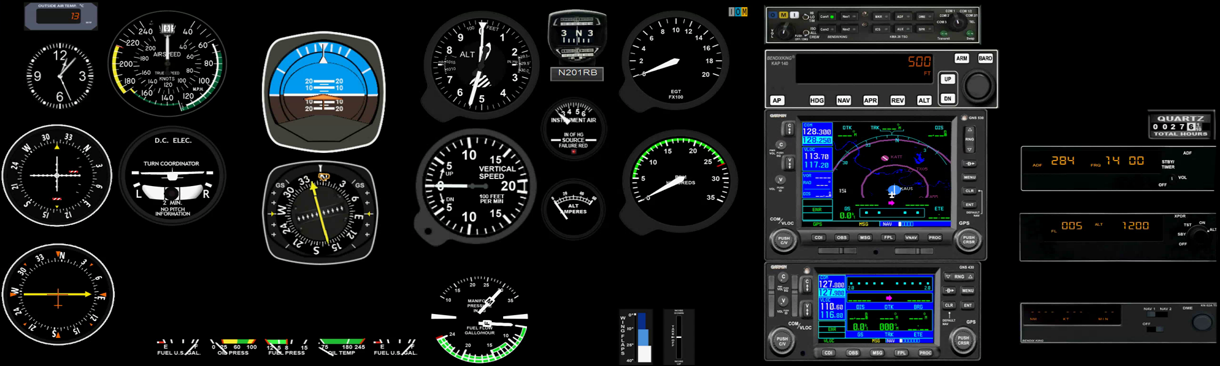Click the MENU button on the GNS 530
The image size is (1220, 366).
pos(969,177)
